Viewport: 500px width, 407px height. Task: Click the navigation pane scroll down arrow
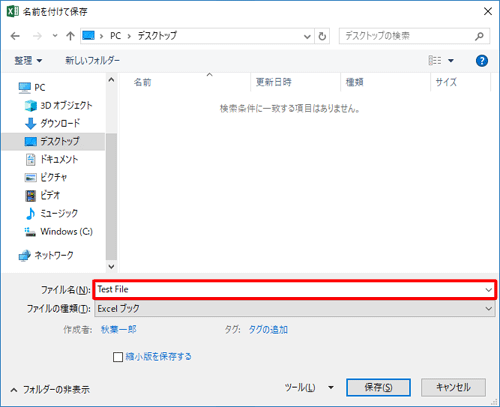point(111,267)
